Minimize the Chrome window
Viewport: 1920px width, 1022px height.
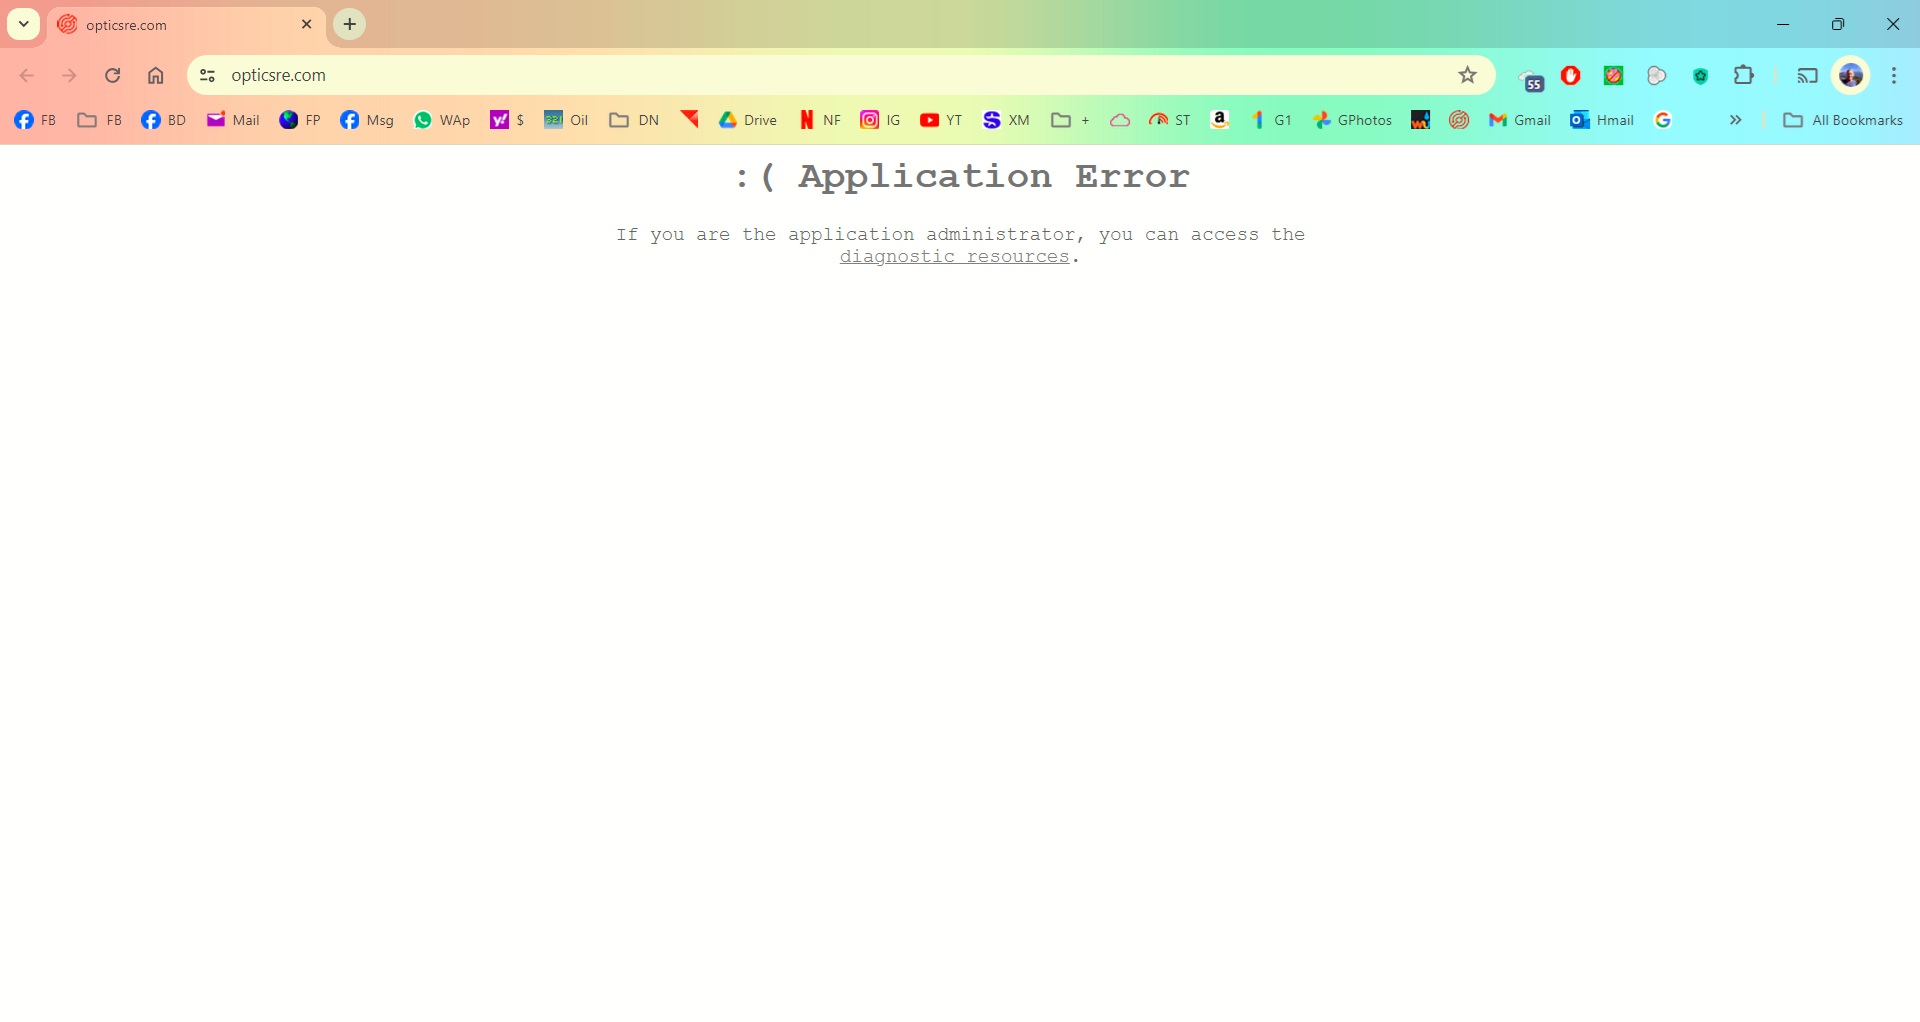pyautogui.click(x=1783, y=24)
